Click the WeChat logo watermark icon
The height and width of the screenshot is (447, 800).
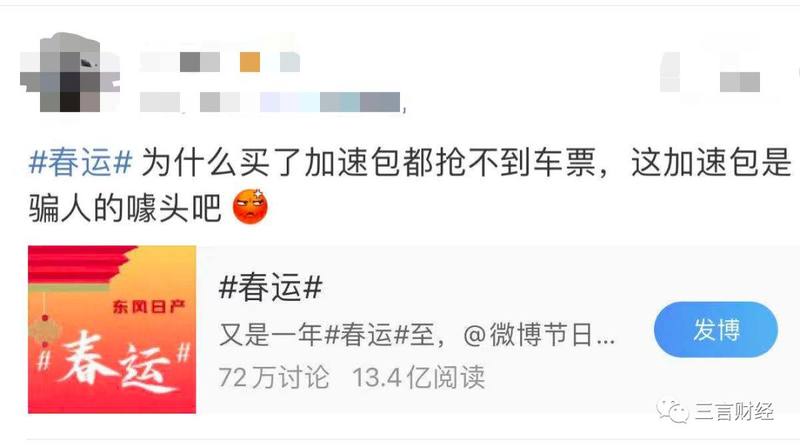(x=672, y=411)
